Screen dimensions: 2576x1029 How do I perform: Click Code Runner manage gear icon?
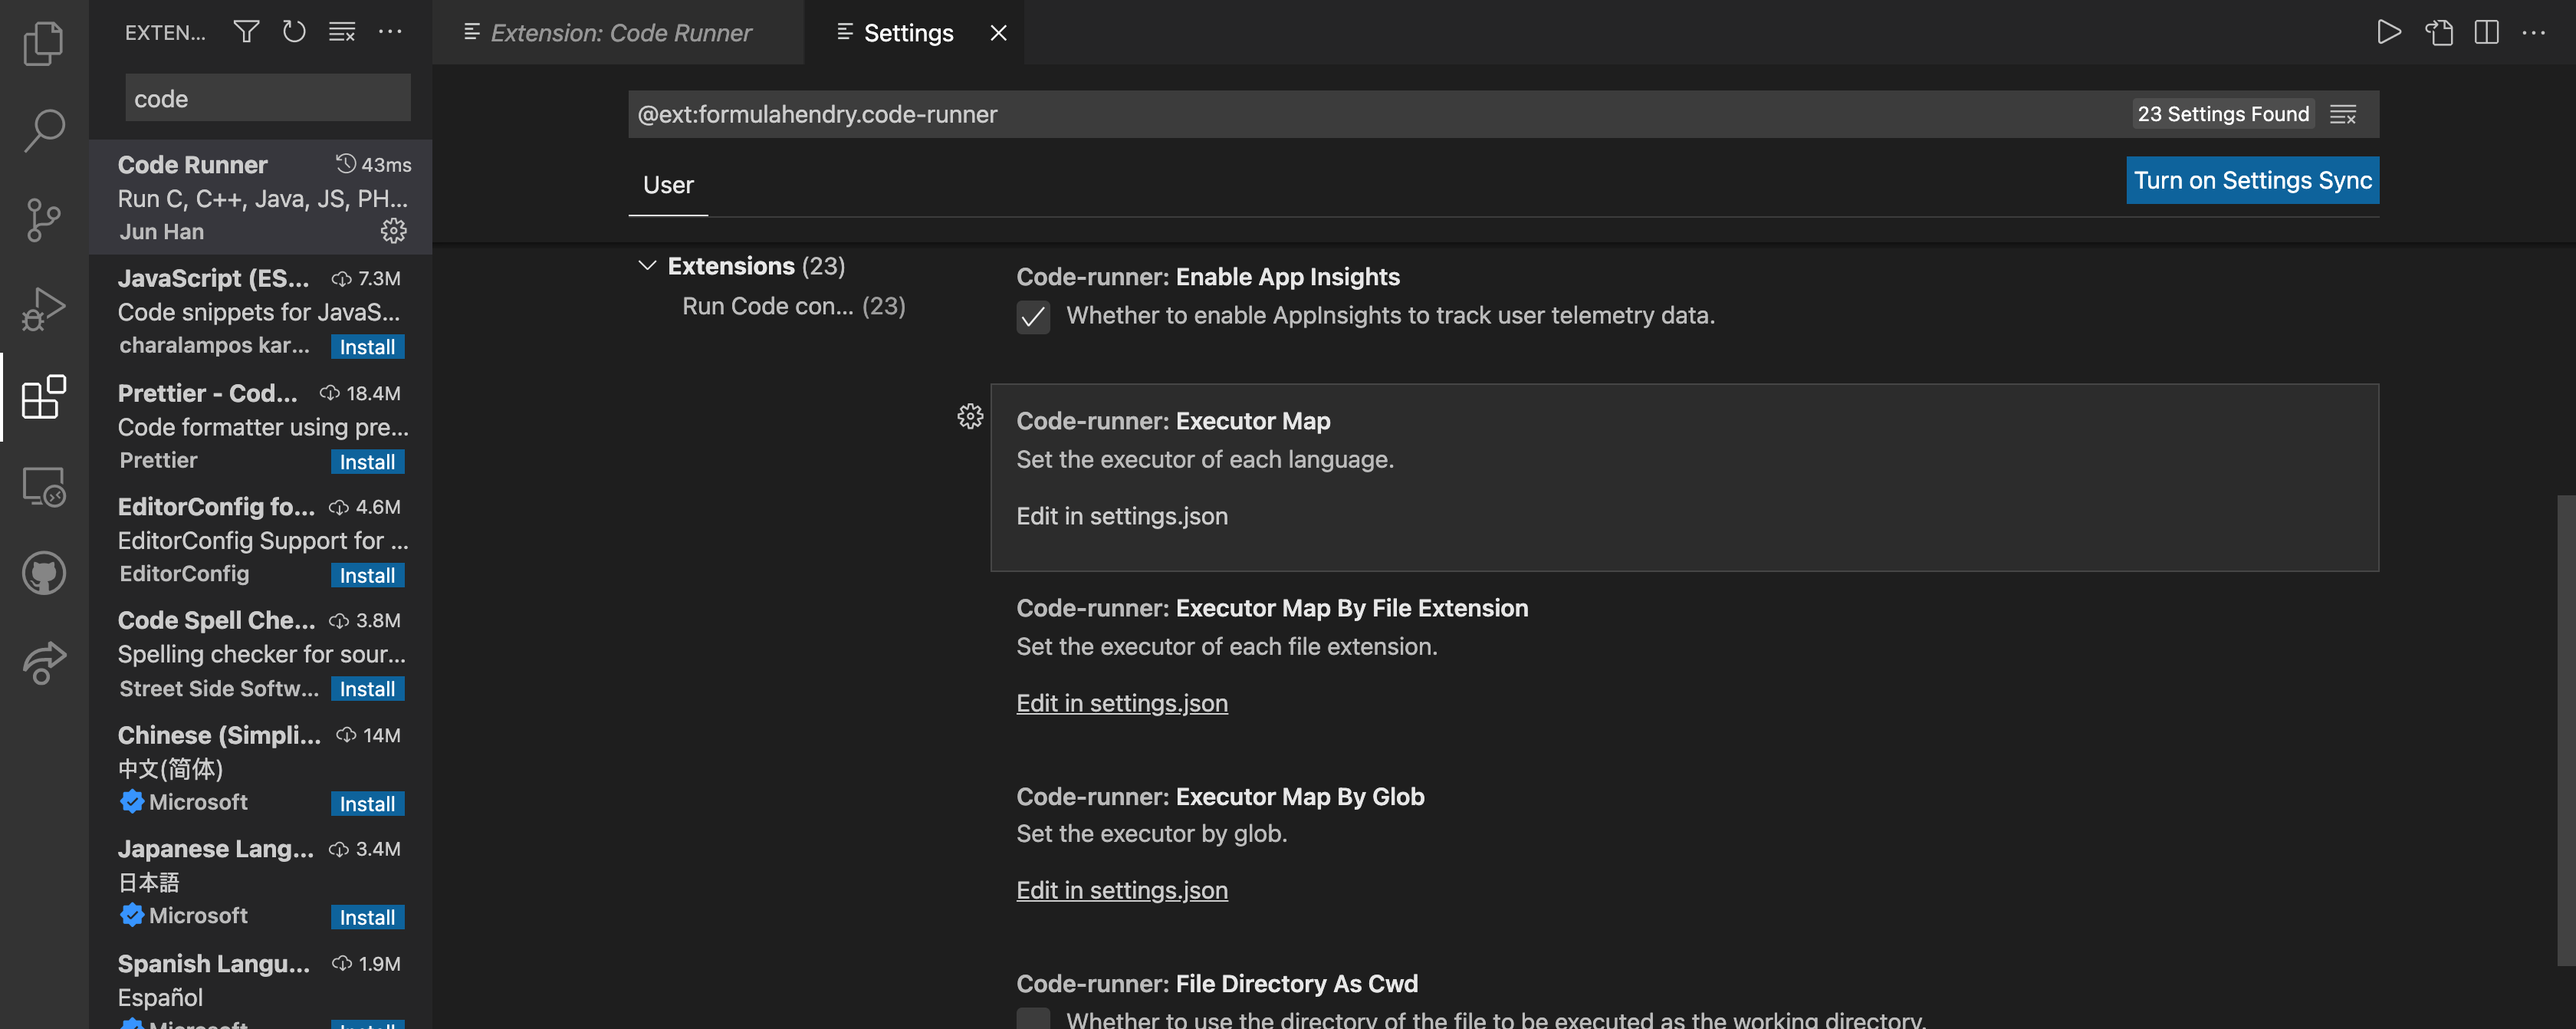tap(393, 231)
